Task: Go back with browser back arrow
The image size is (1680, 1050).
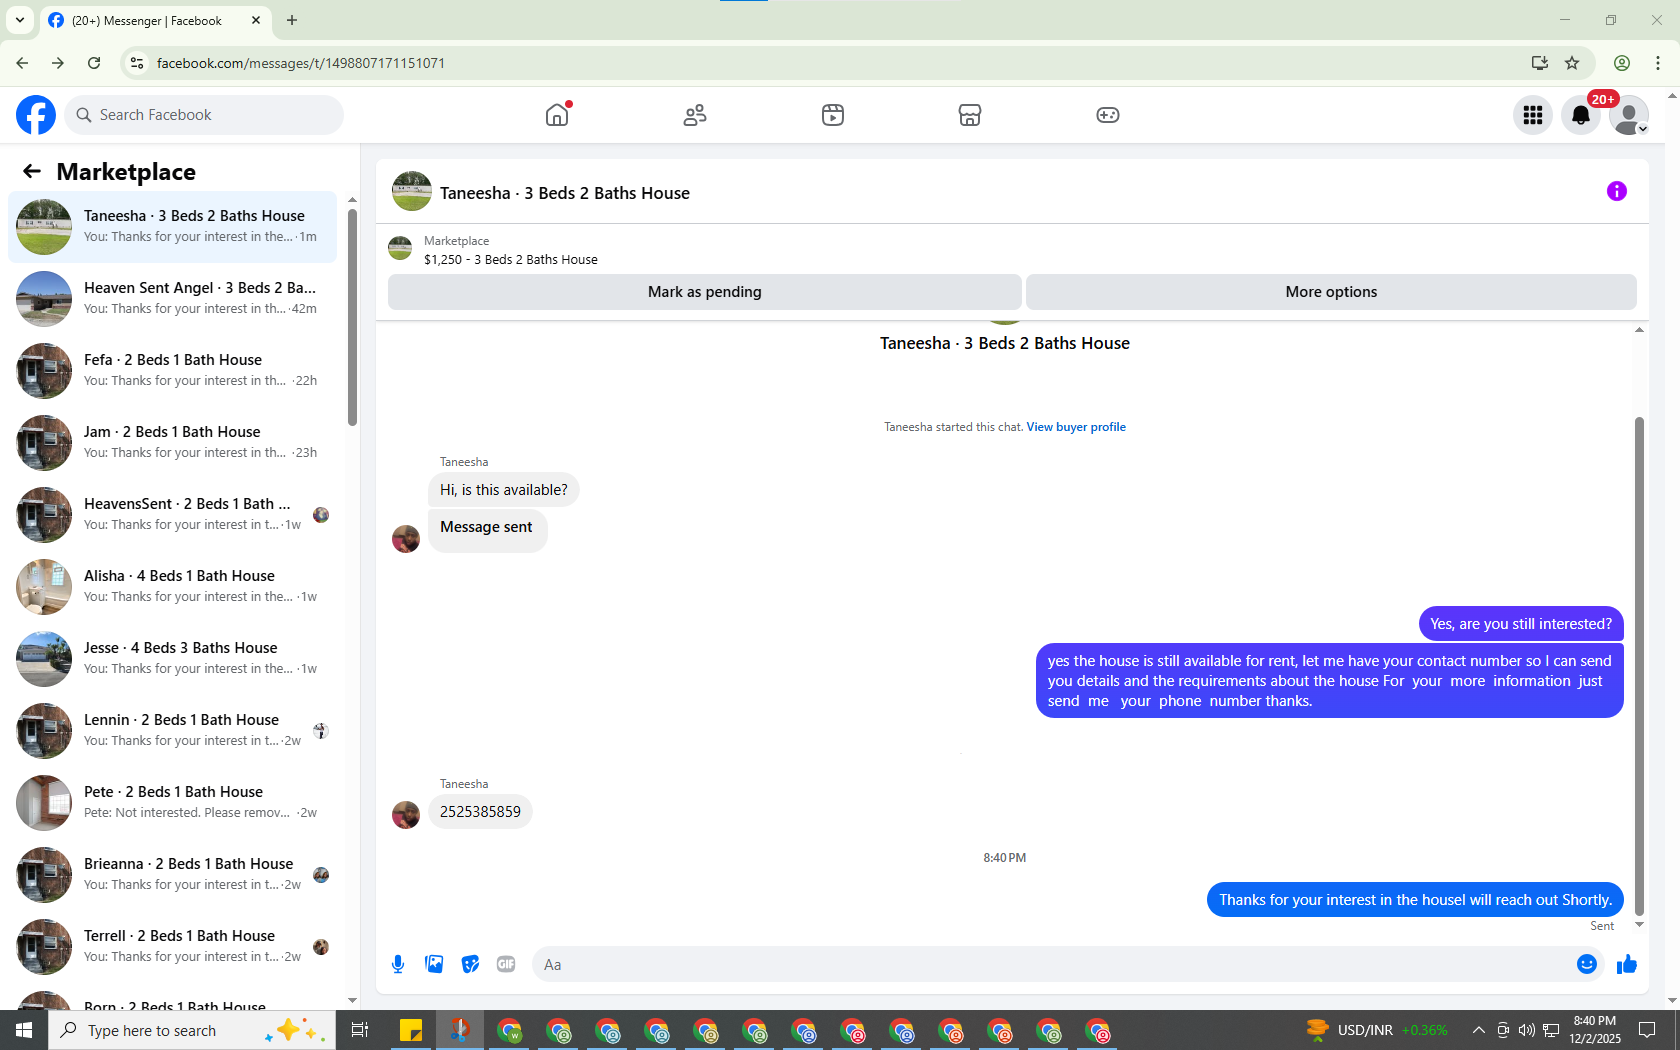Action: (x=22, y=63)
